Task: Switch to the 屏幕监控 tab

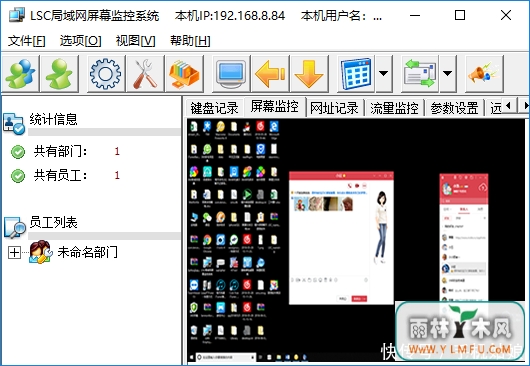Action: pos(274,106)
